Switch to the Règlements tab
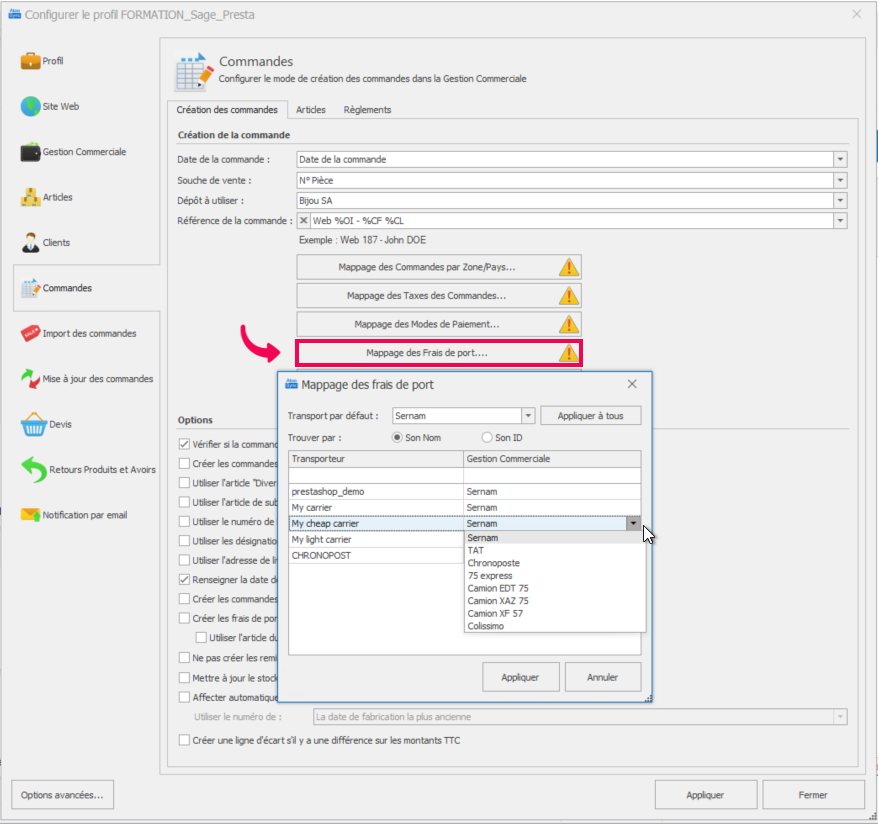This screenshot has height=824, width=878. coord(367,110)
